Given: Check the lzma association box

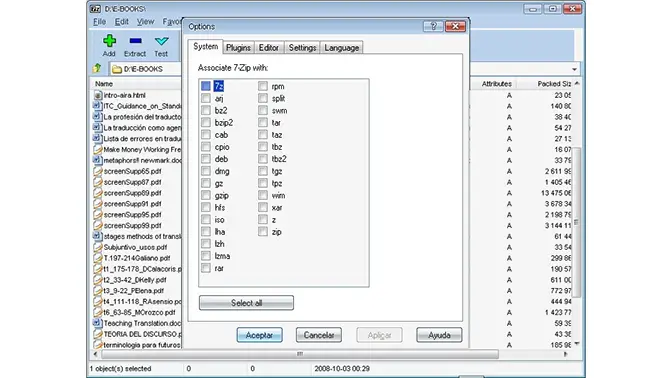Looking at the screenshot, I should coord(206,256).
